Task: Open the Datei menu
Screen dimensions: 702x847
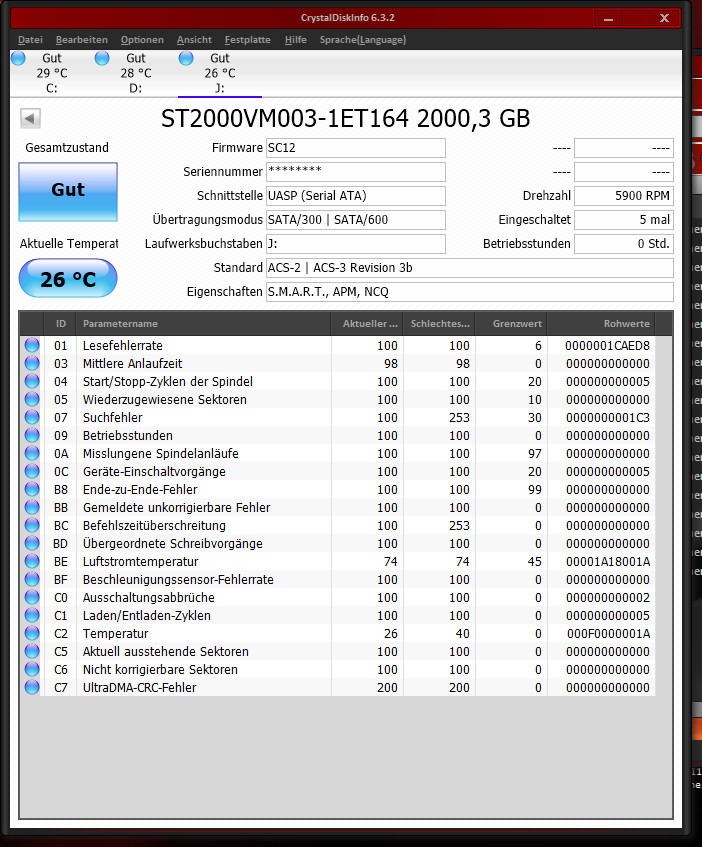Action: coord(30,39)
